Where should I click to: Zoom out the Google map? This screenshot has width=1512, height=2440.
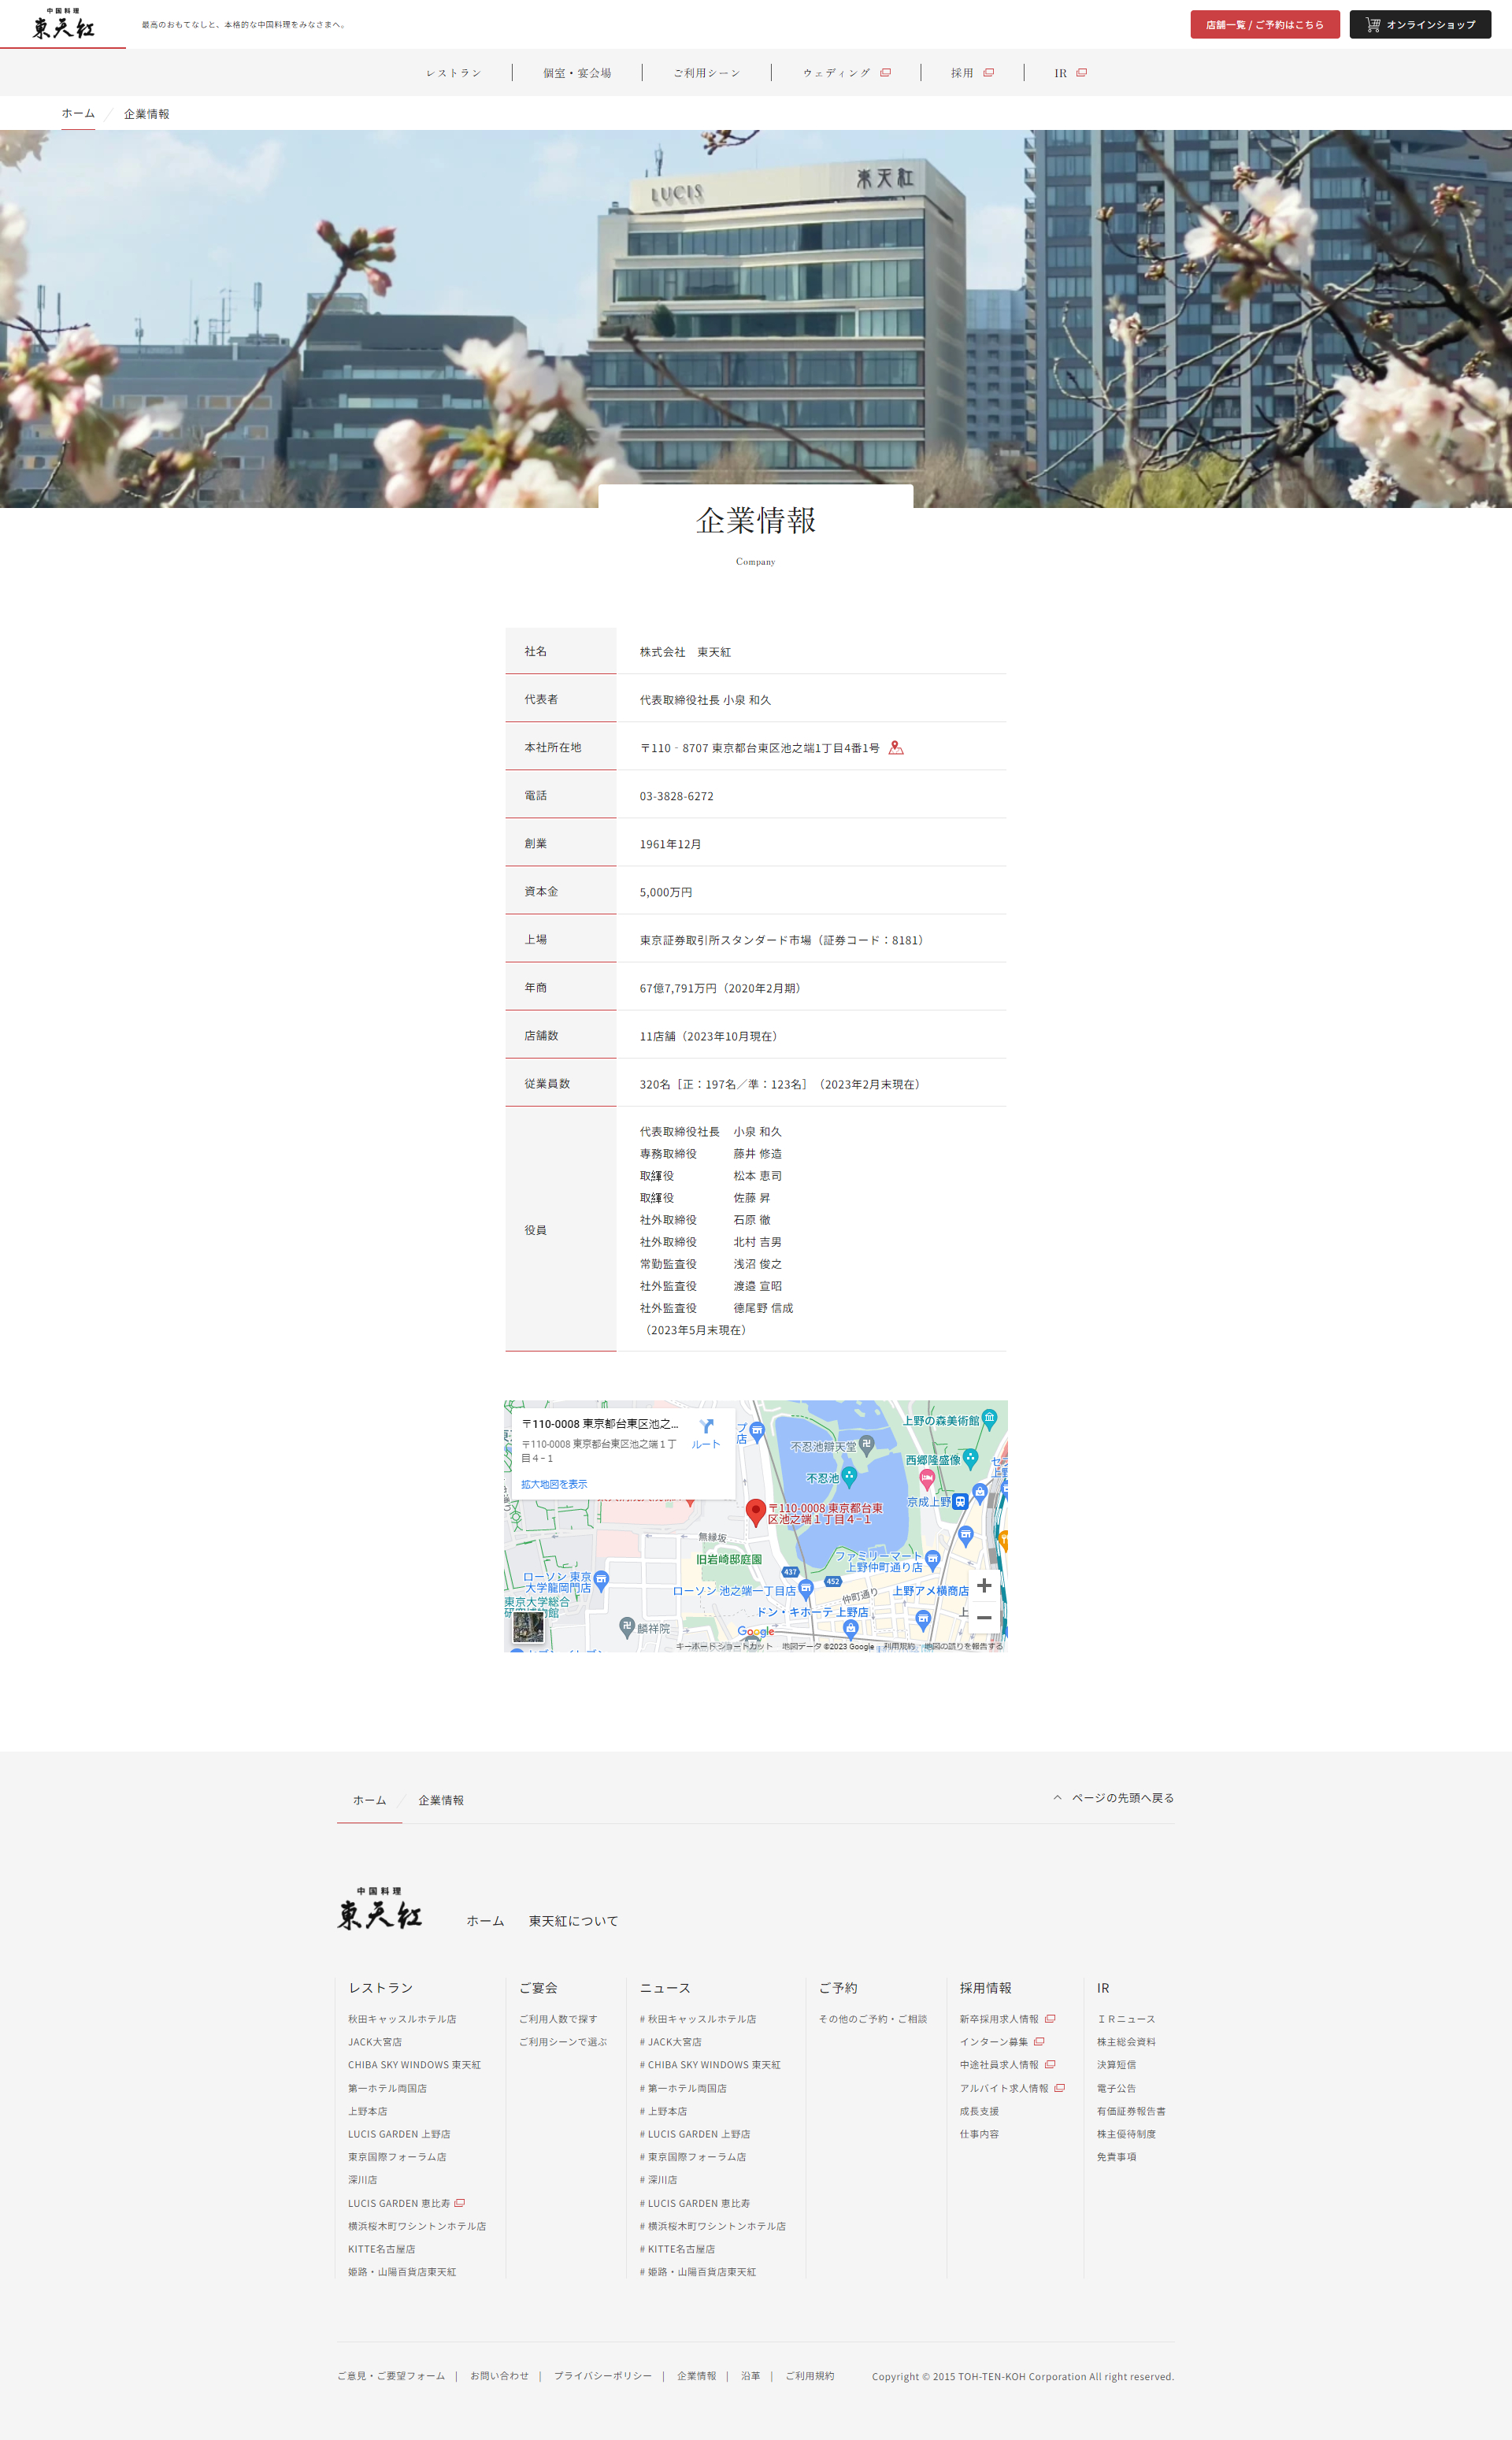point(984,1617)
